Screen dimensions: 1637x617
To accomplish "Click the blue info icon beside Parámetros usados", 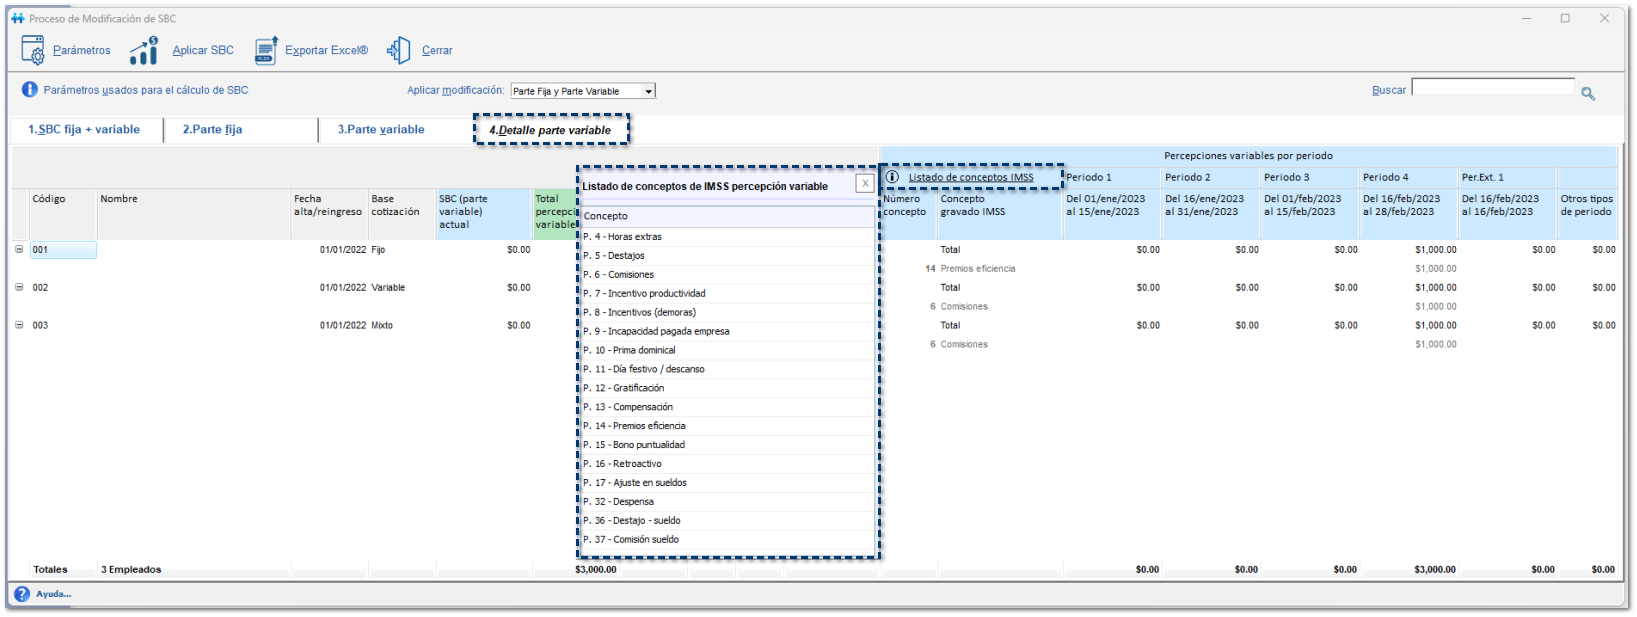I will tap(30, 90).
